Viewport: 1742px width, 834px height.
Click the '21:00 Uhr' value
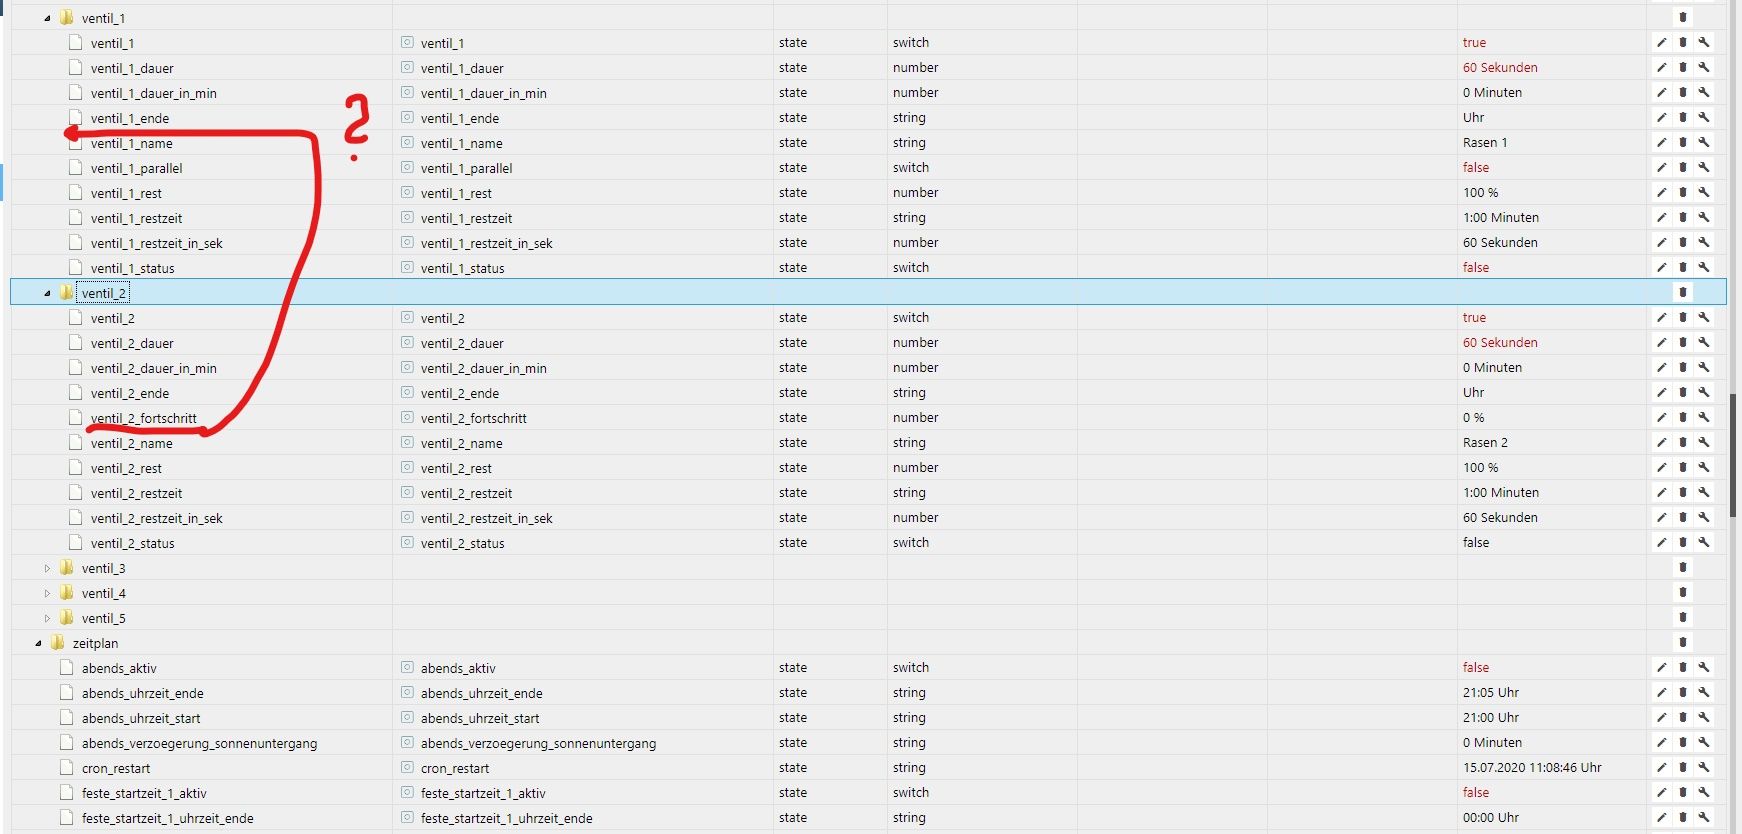1490,717
